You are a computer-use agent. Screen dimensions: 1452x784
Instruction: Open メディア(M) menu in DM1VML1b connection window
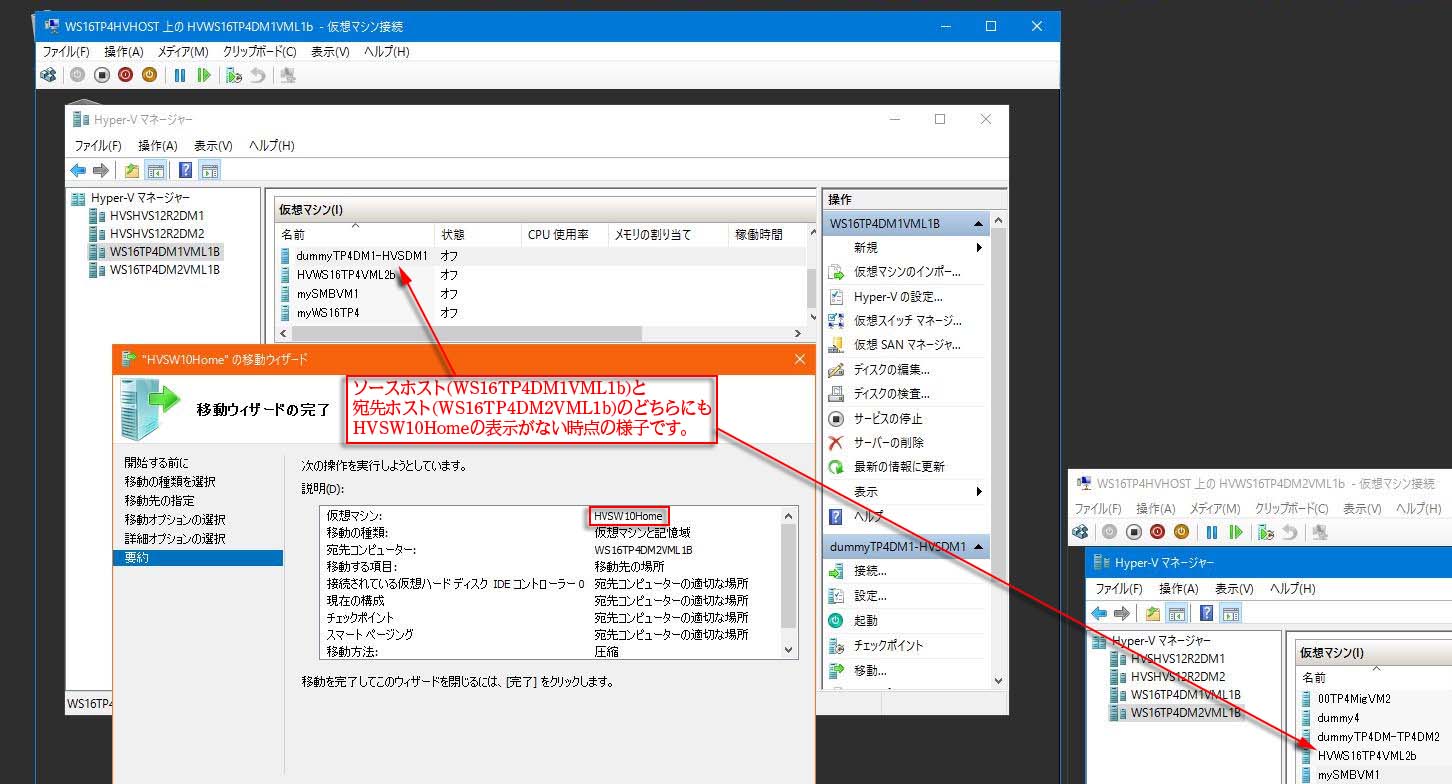point(183,51)
